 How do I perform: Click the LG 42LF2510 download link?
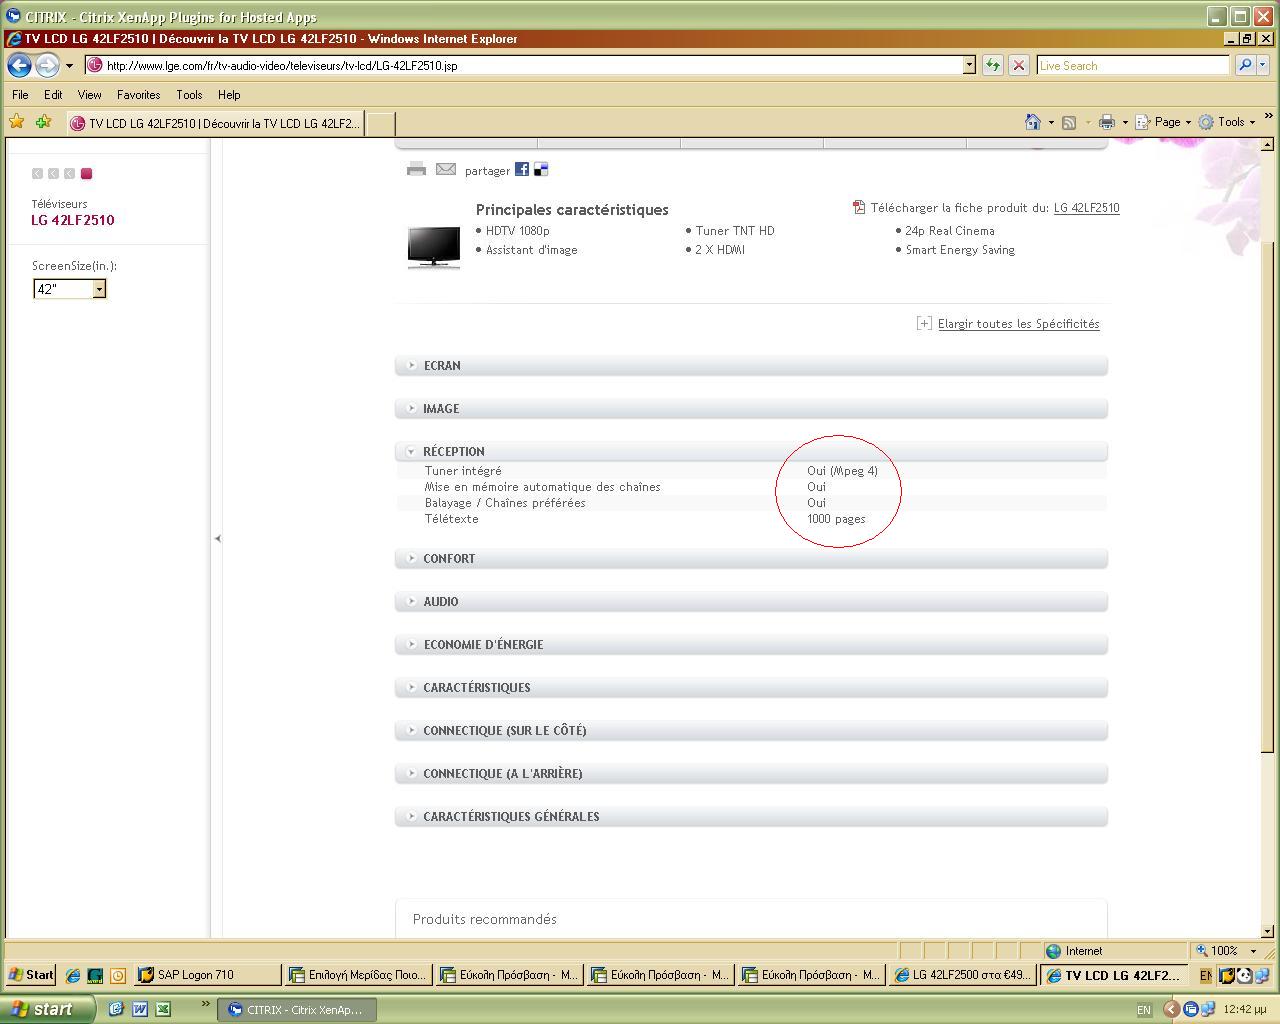(1086, 208)
